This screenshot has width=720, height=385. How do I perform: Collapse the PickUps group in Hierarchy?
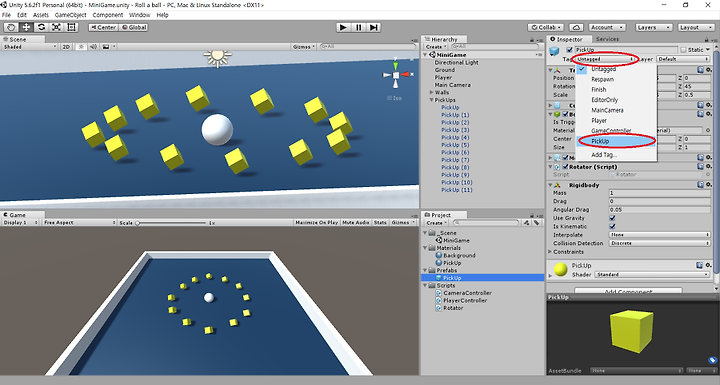(432, 100)
